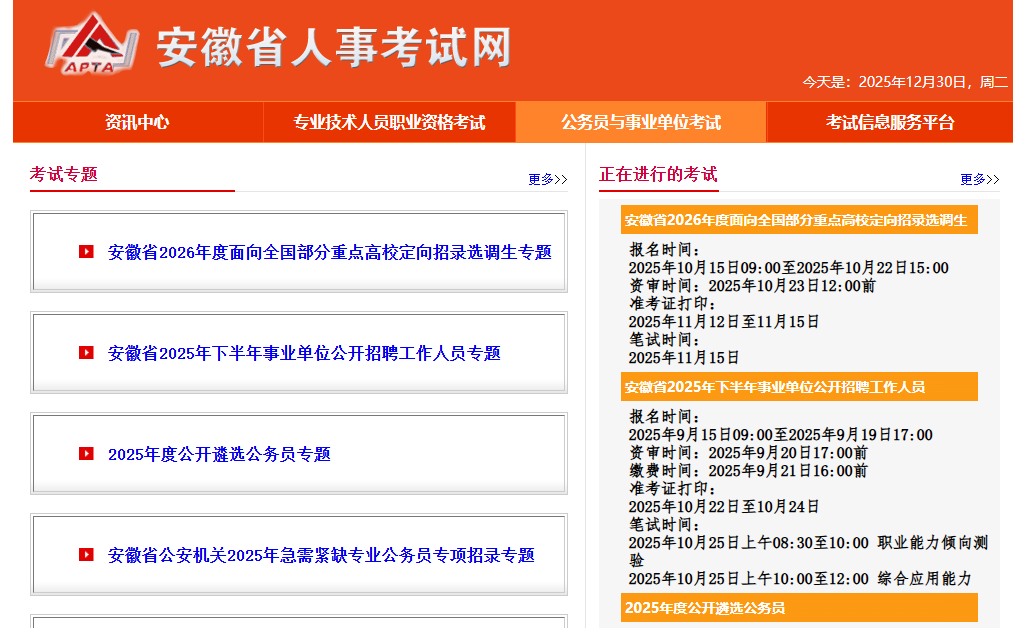Click red arrow icon beside 公安机关急需紧缺专业专题
This screenshot has width=1020, height=628.
(86, 555)
